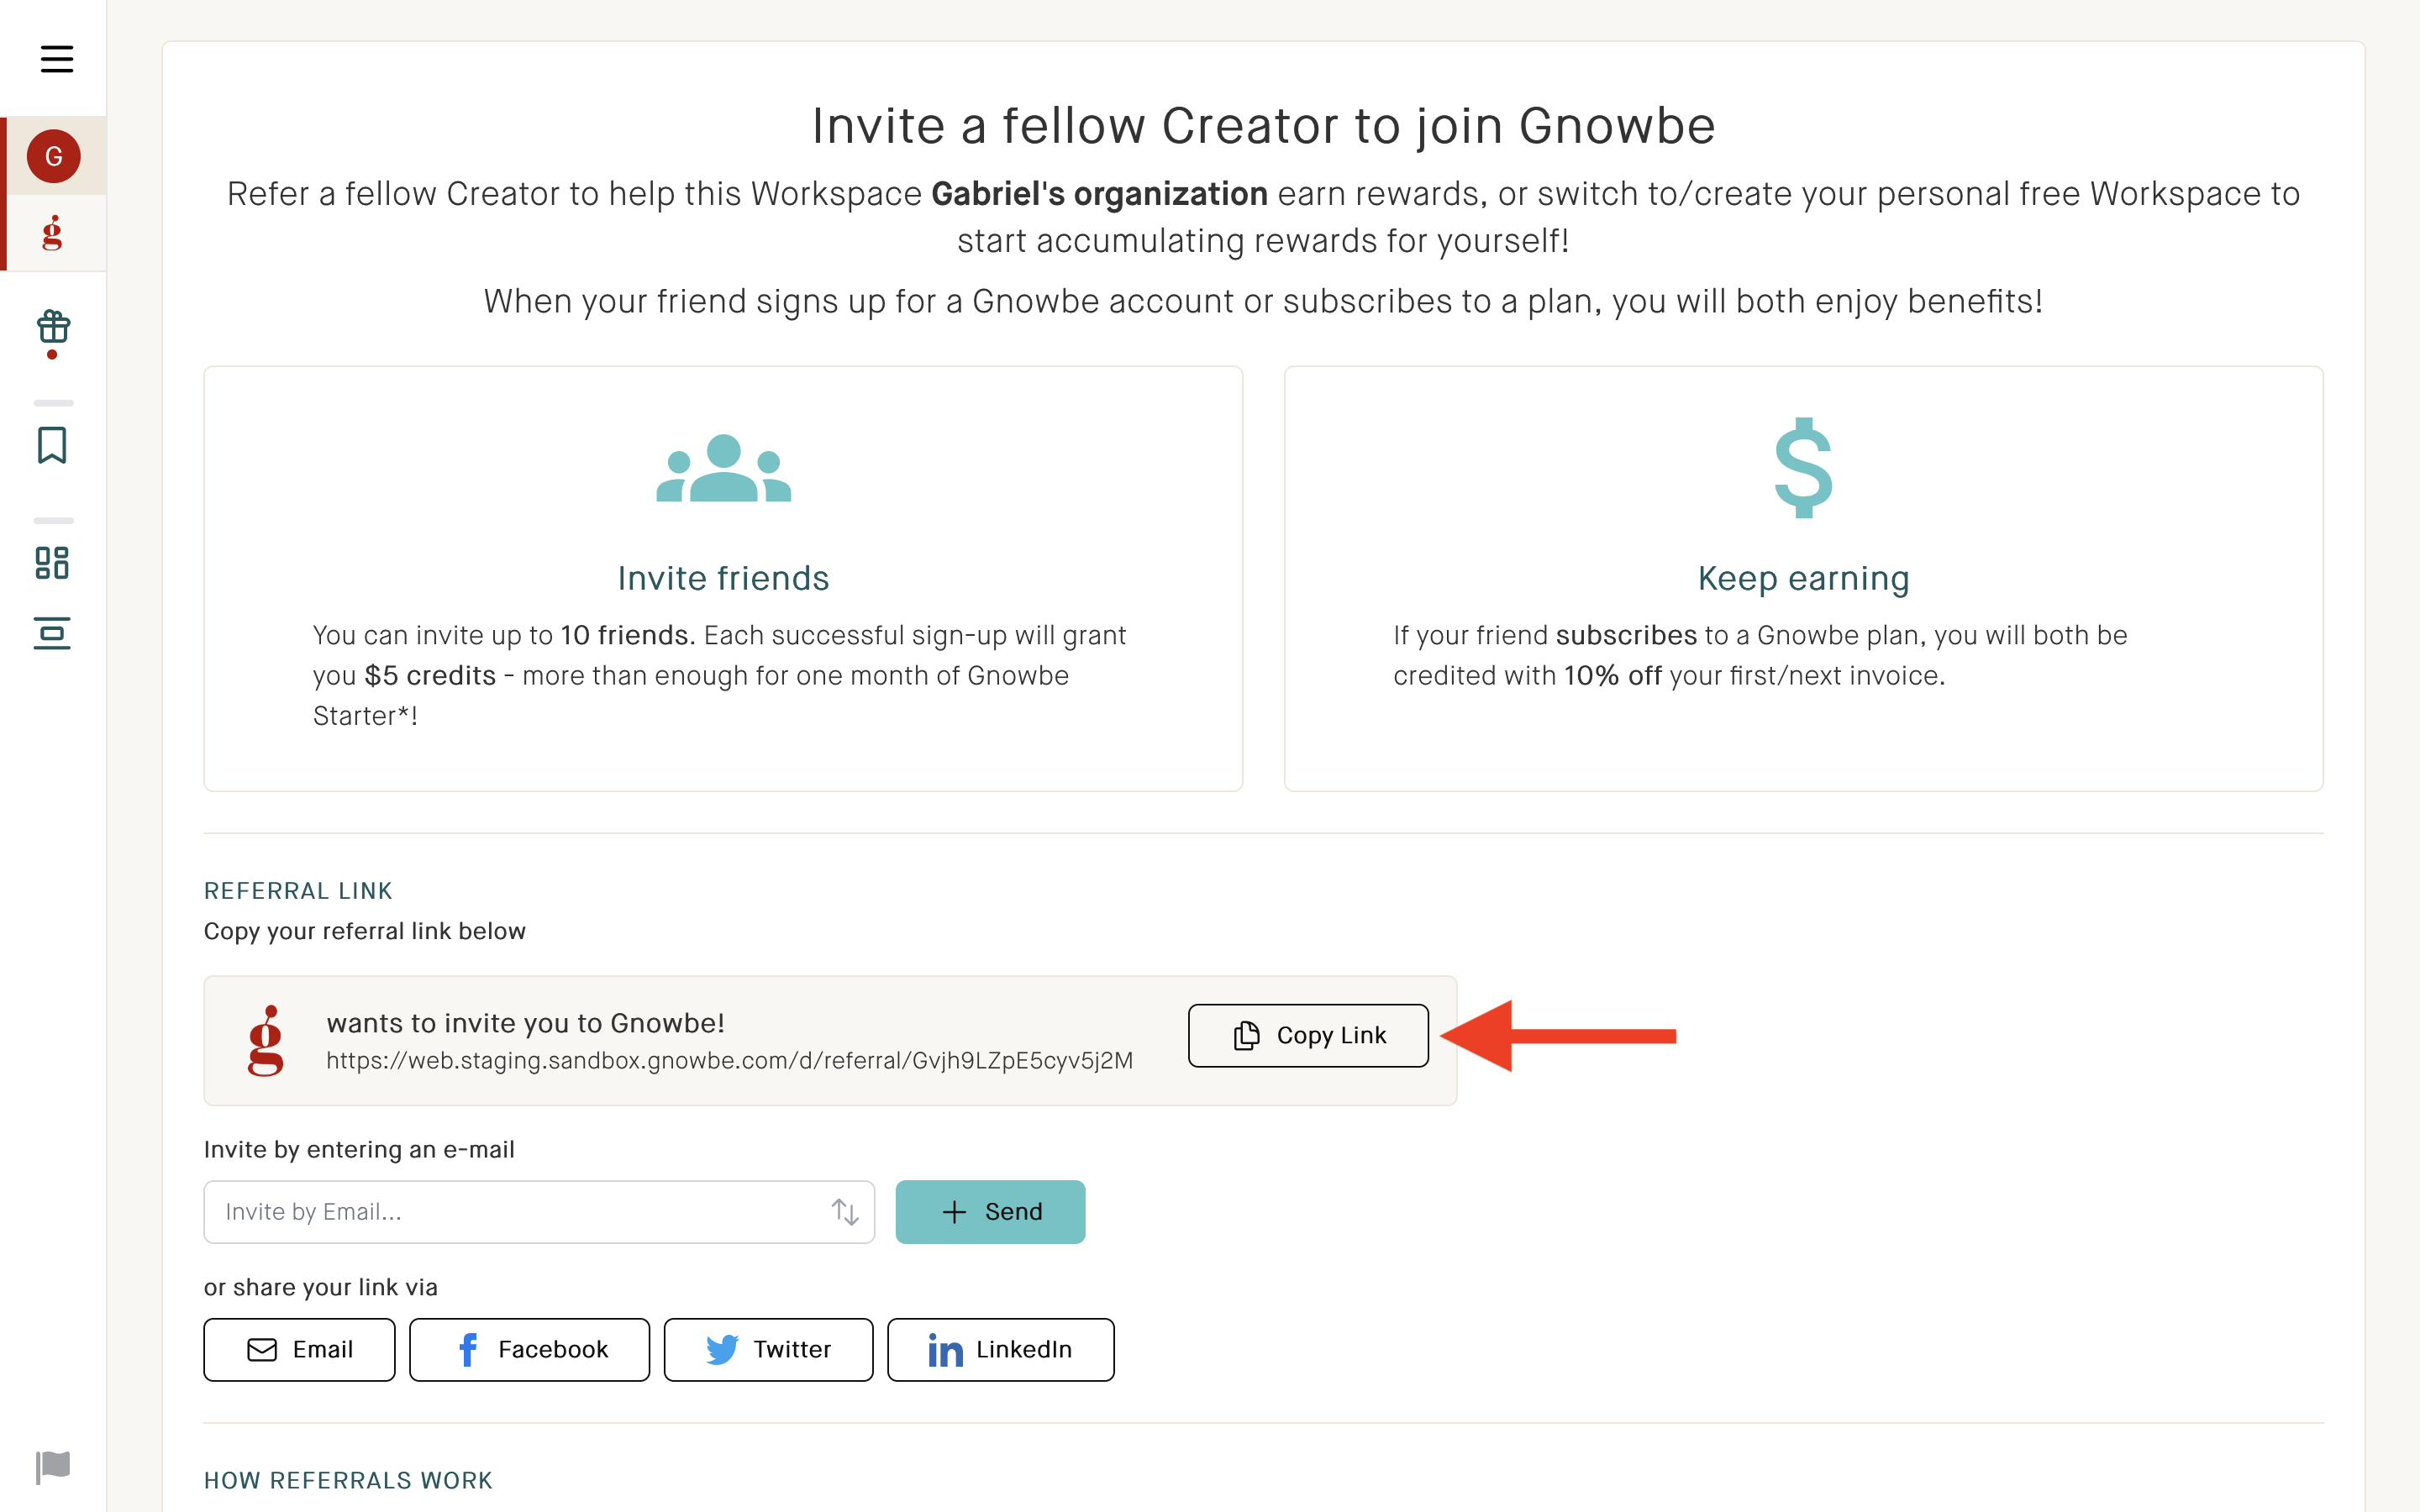This screenshot has height=1512, width=2420.
Task: Click the Send invite button
Action: click(990, 1211)
